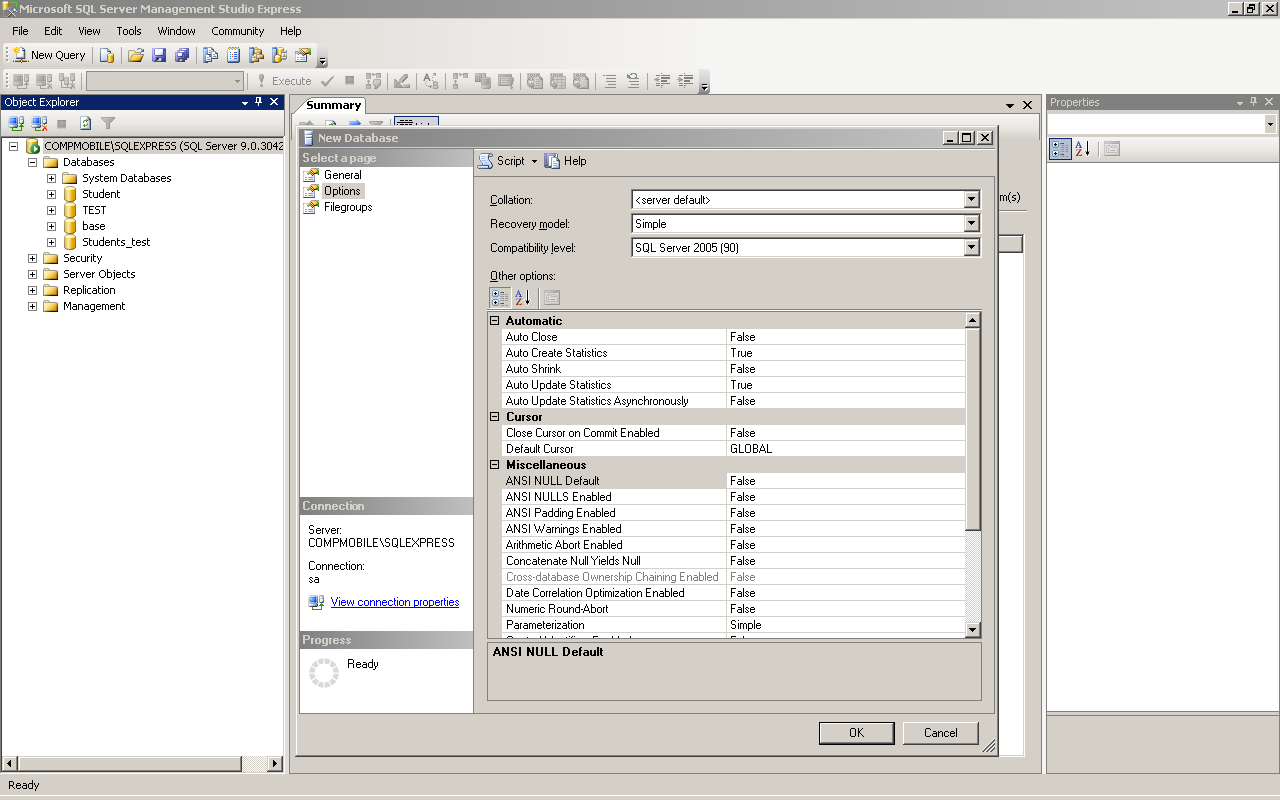Open the Registered Servers window icon
Screen dimensions: 1280x800
pyautogui.click(x=210, y=55)
